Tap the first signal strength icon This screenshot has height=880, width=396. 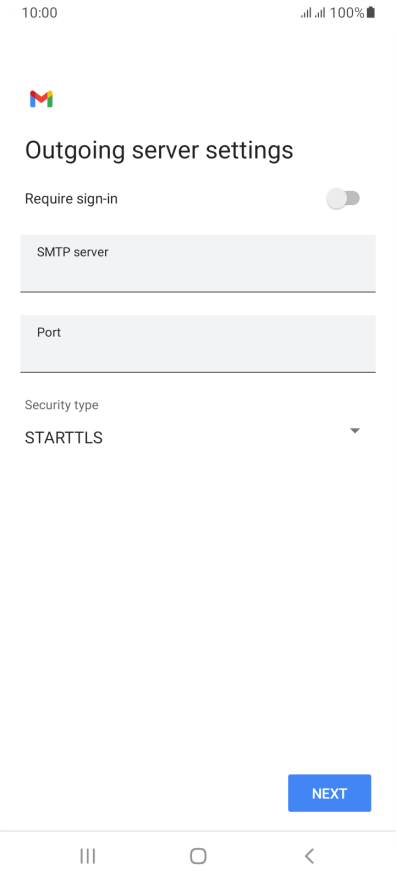(306, 12)
